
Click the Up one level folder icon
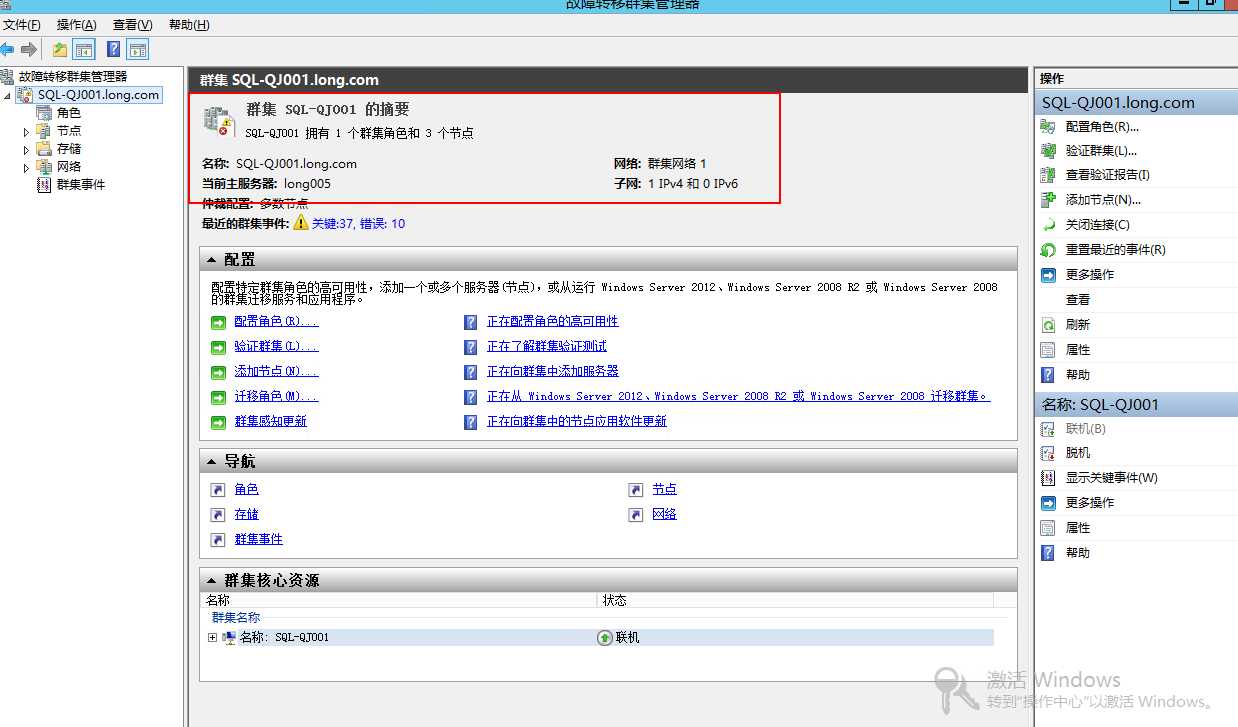pyautogui.click(x=60, y=49)
